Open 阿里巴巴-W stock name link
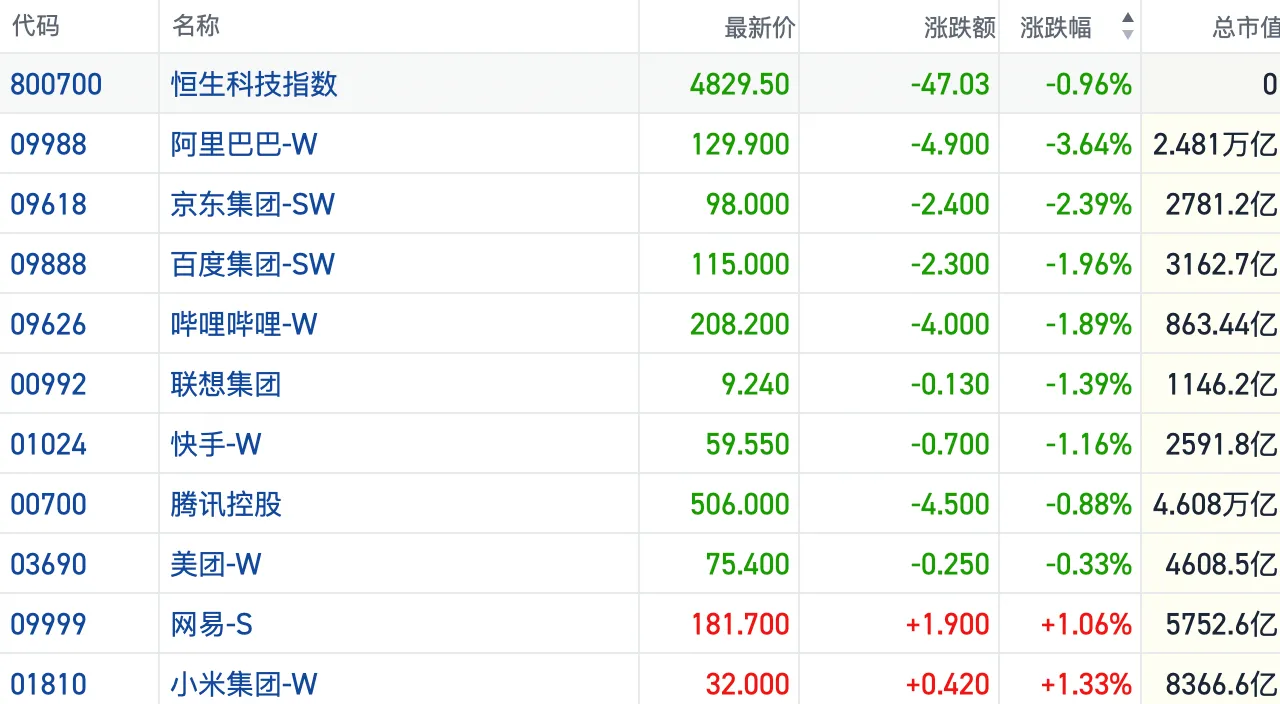This screenshot has width=1280, height=704. [x=244, y=144]
